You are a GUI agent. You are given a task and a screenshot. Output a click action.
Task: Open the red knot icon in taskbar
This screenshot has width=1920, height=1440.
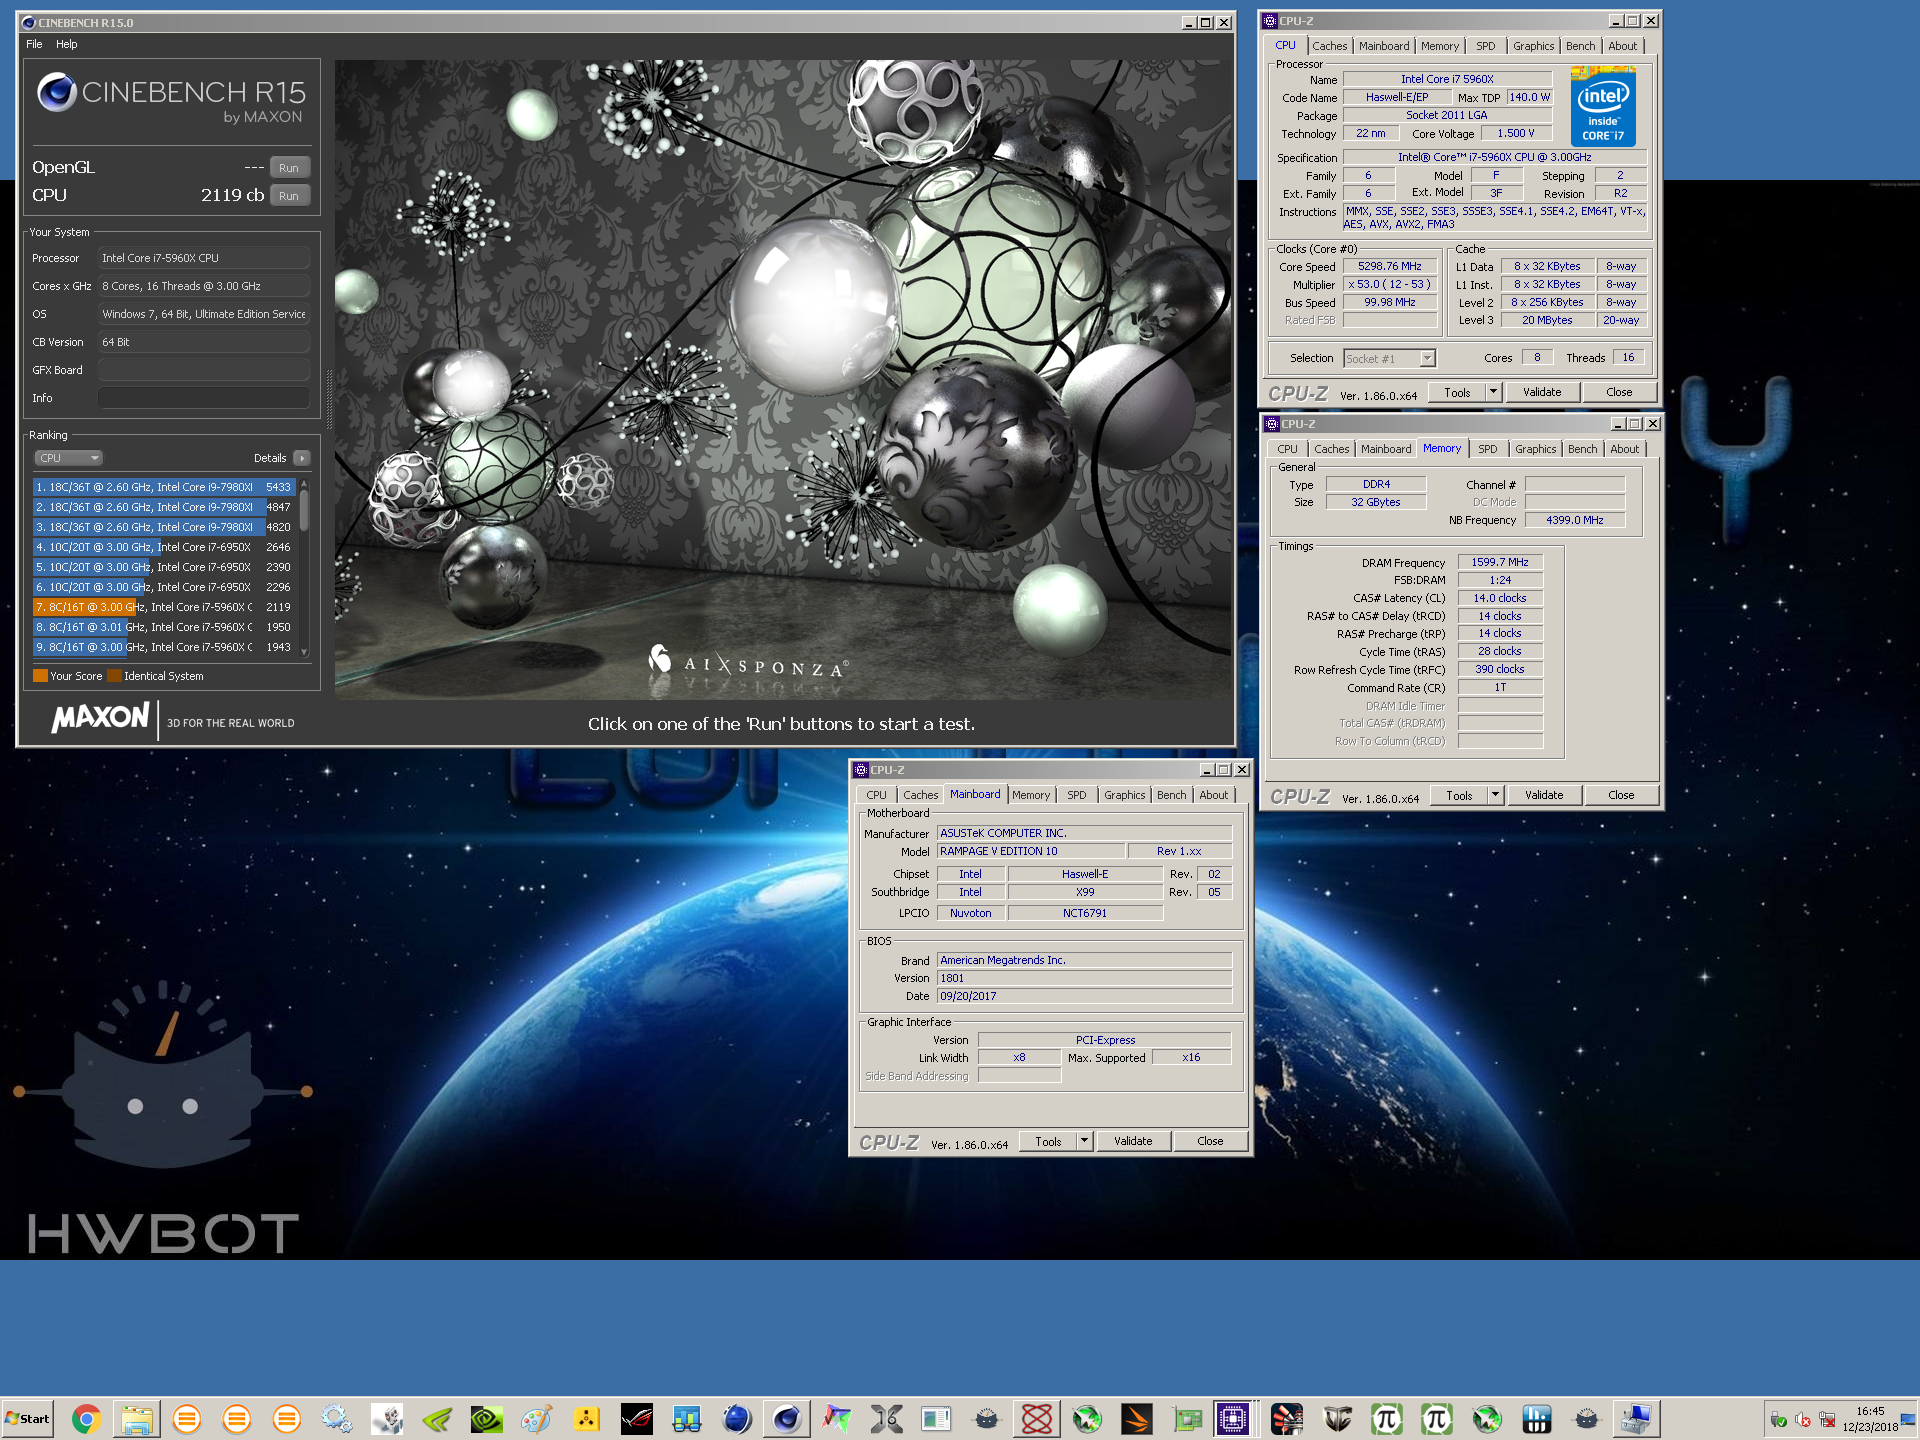pyautogui.click(x=1036, y=1418)
